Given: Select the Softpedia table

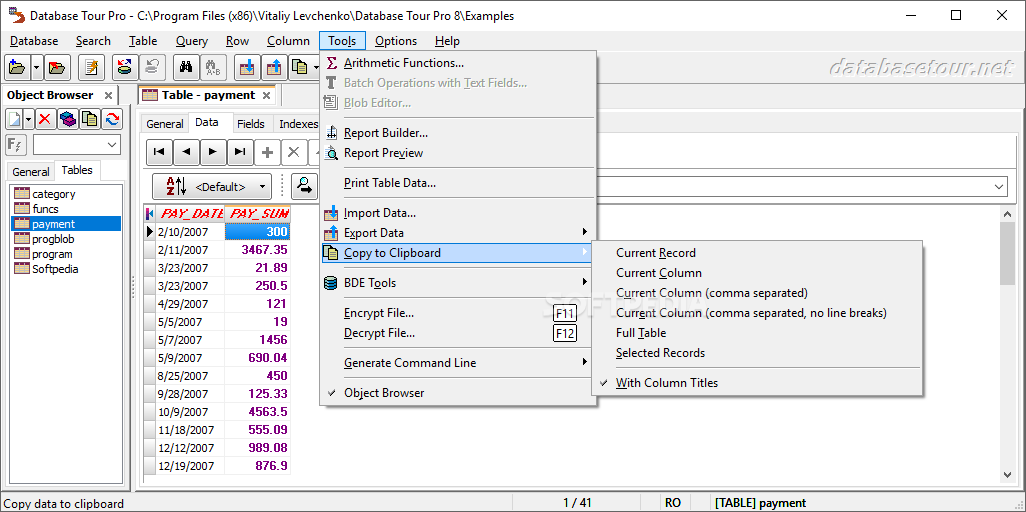Looking at the screenshot, I should tap(56, 269).
